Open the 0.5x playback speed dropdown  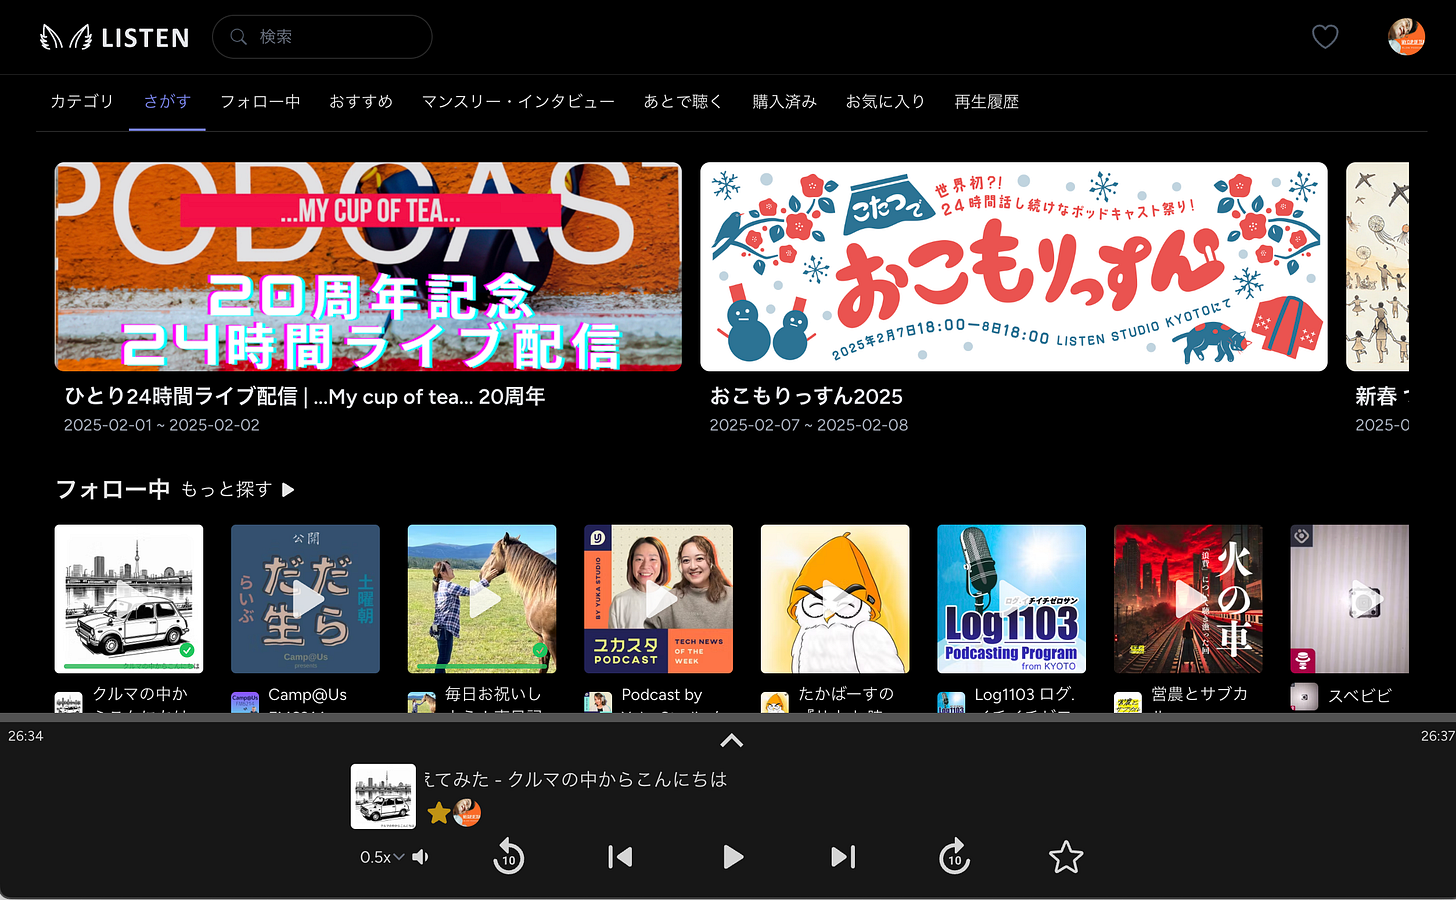pos(382,857)
